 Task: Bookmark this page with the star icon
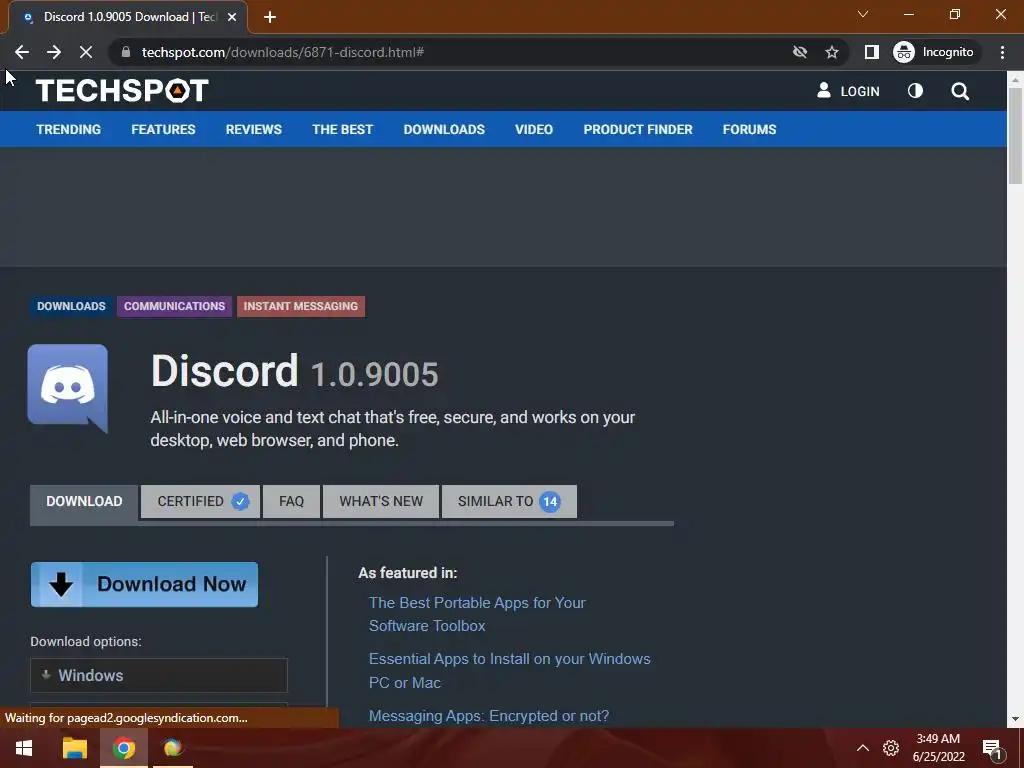[x=831, y=52]
